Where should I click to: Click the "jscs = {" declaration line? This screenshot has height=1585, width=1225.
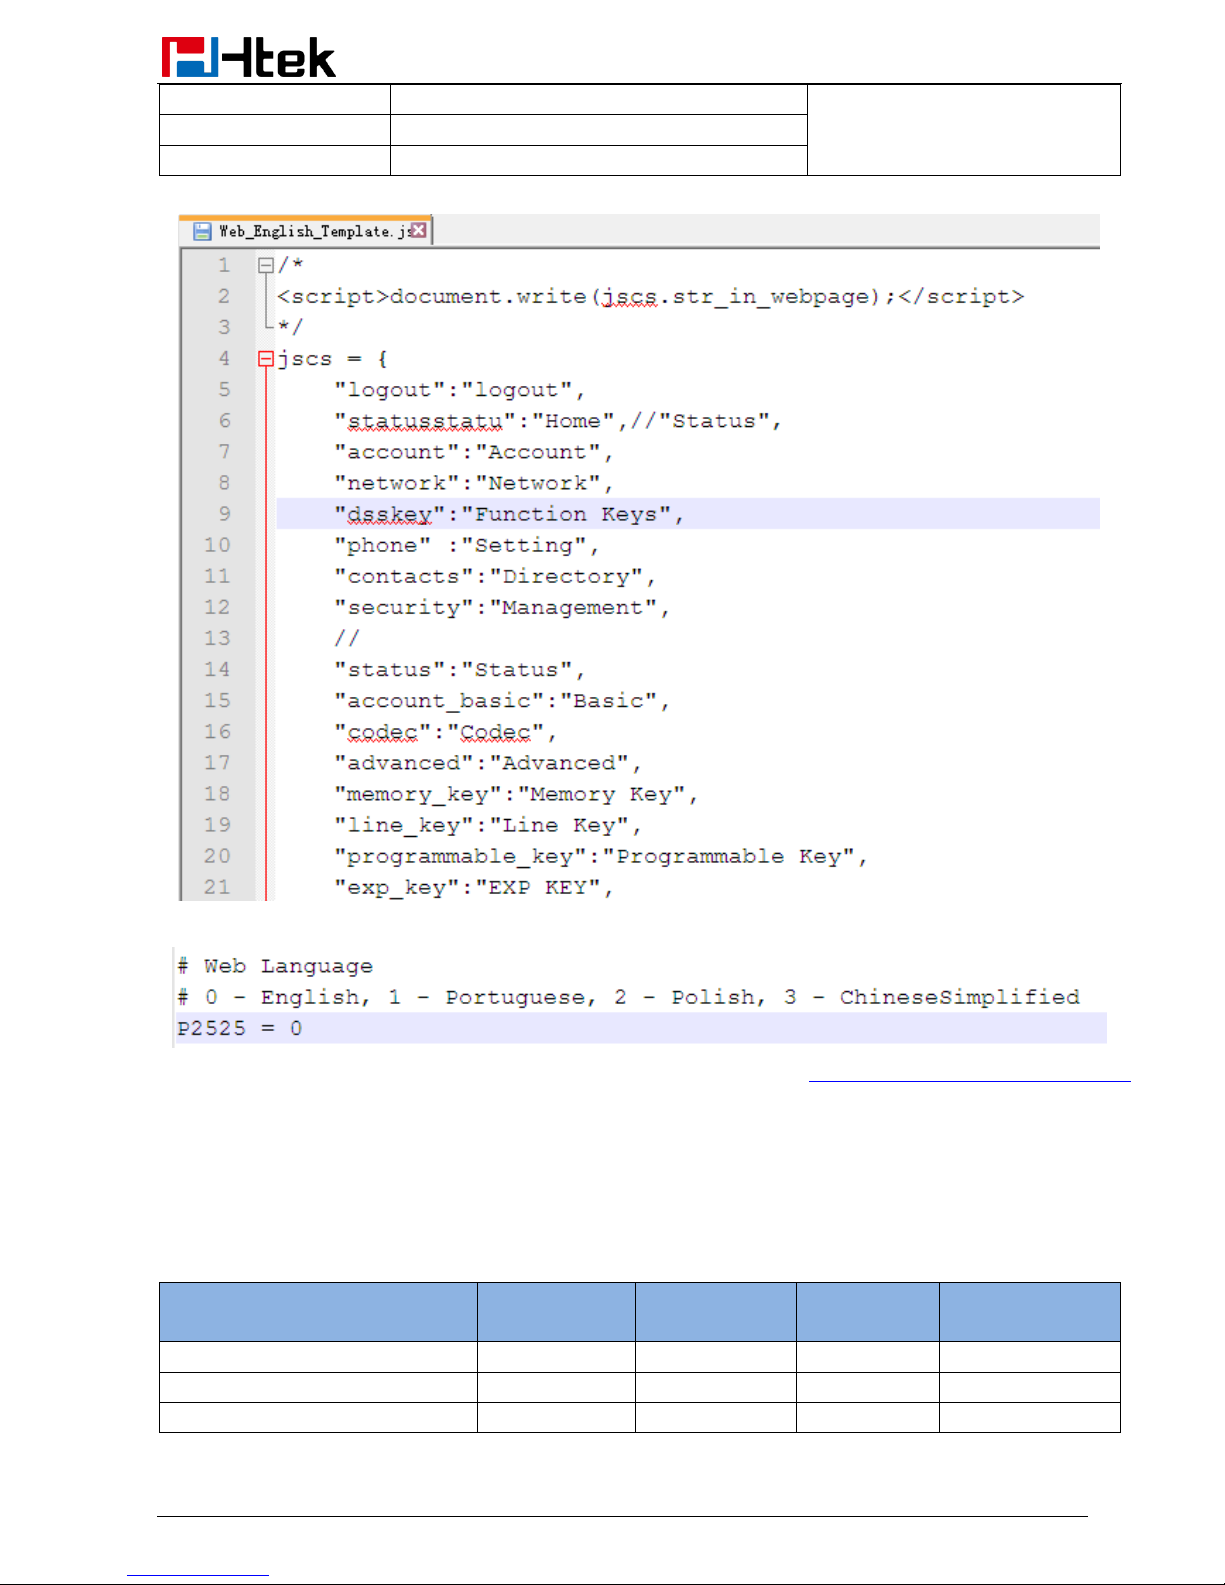tap(332, 359)
